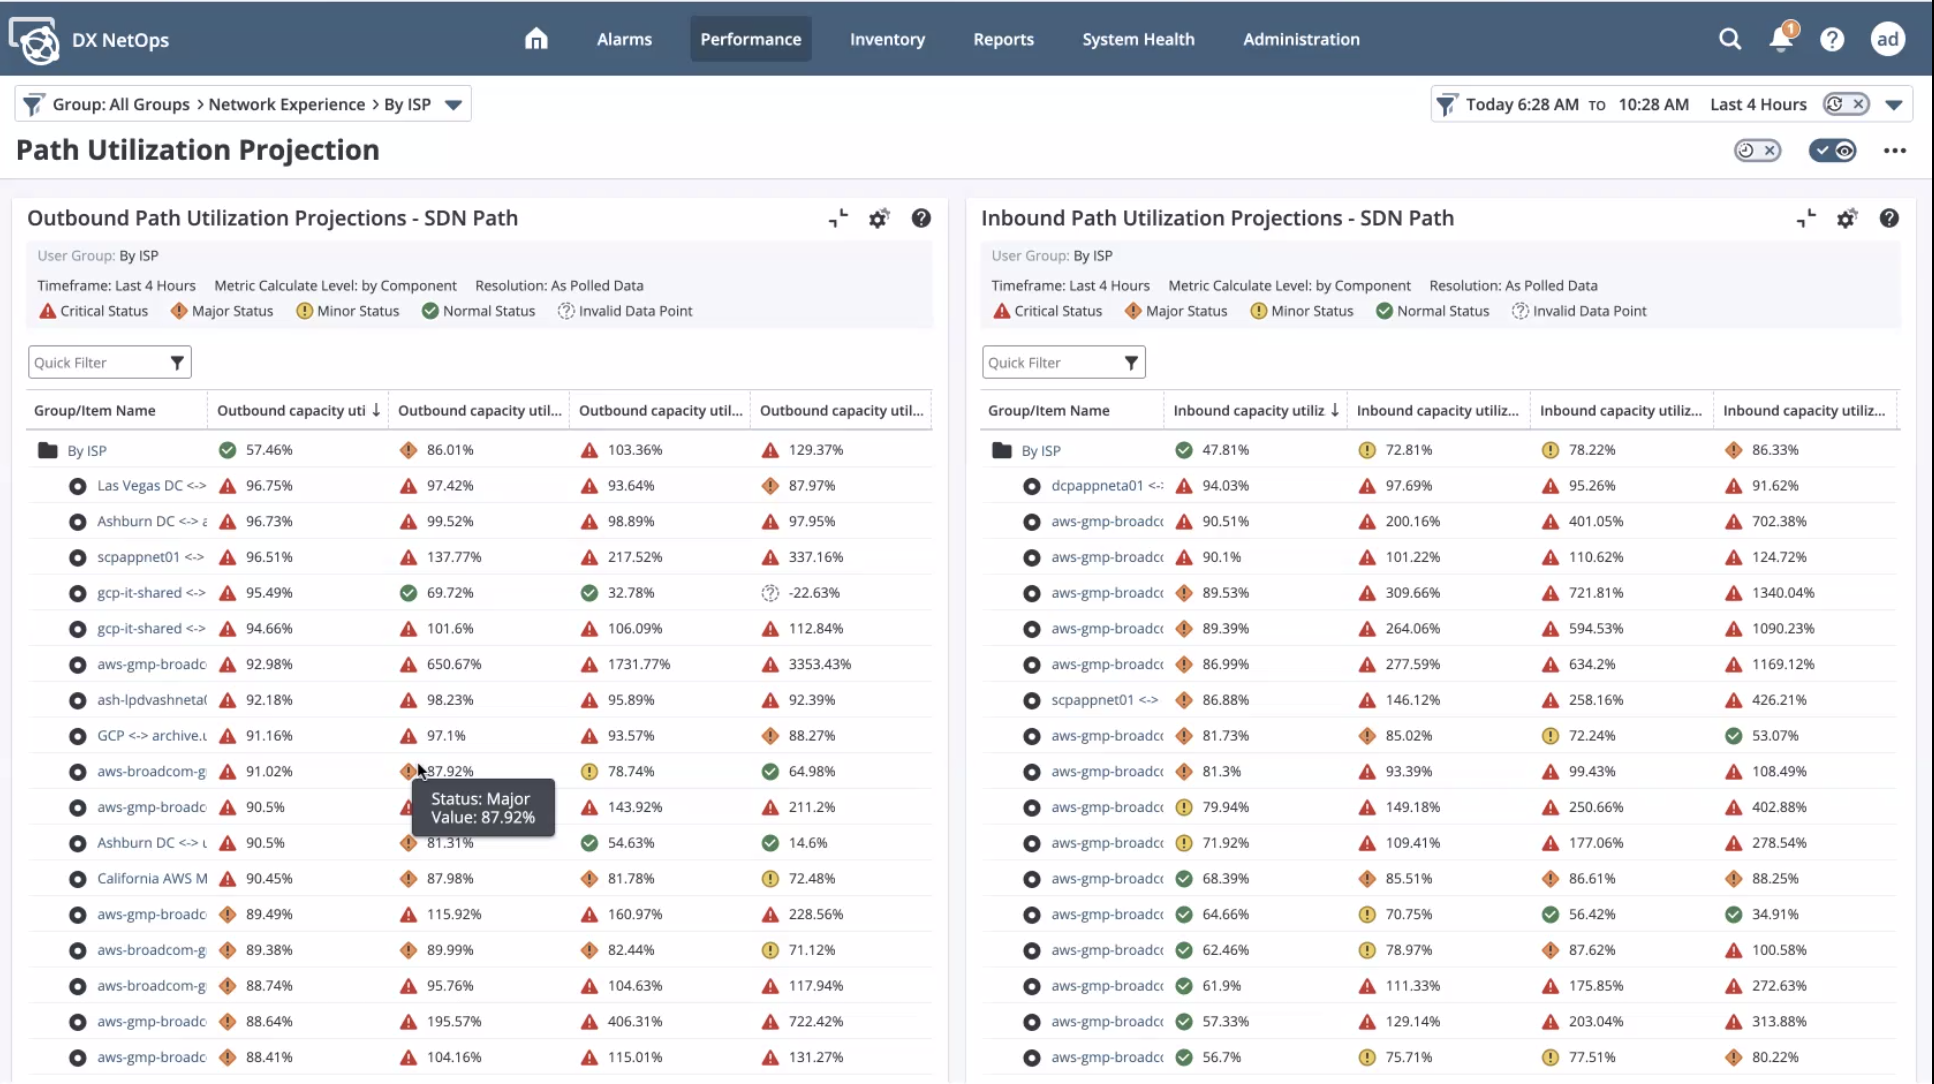Image resolution: width=1934 pixels, height=1084 pixels.
Task: Open the top-bar help question icon
Action: (1831, 39)
